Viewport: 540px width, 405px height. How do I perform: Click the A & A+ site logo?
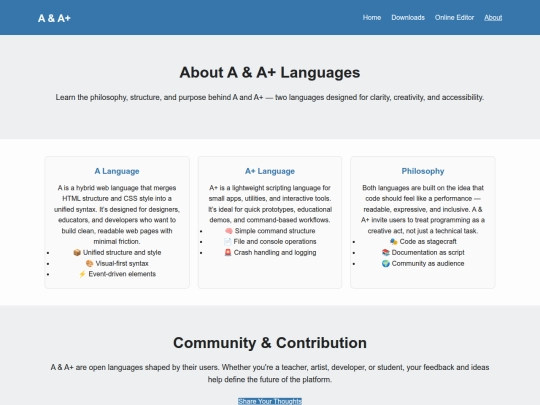pyautogui.click(x=54, y=18)
